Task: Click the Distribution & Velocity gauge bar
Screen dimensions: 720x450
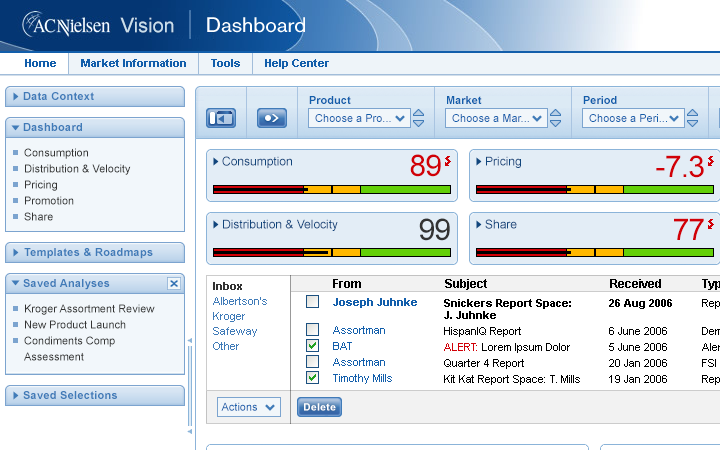Action: click(331, 252)
